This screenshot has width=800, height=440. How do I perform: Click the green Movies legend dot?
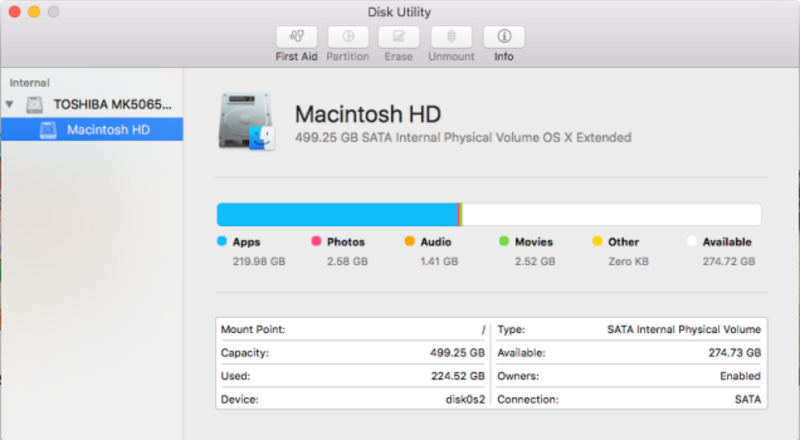pyautogui.click(x=504, y=241)
